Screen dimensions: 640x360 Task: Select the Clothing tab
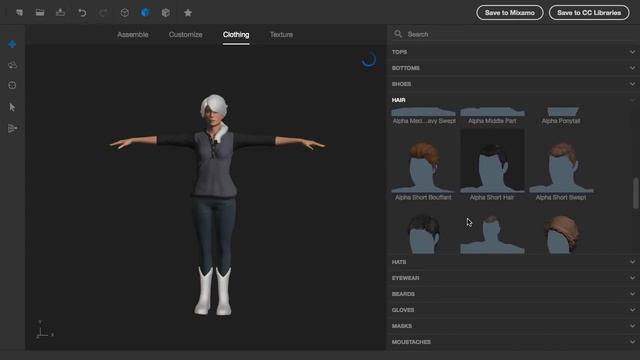(236, 35)
